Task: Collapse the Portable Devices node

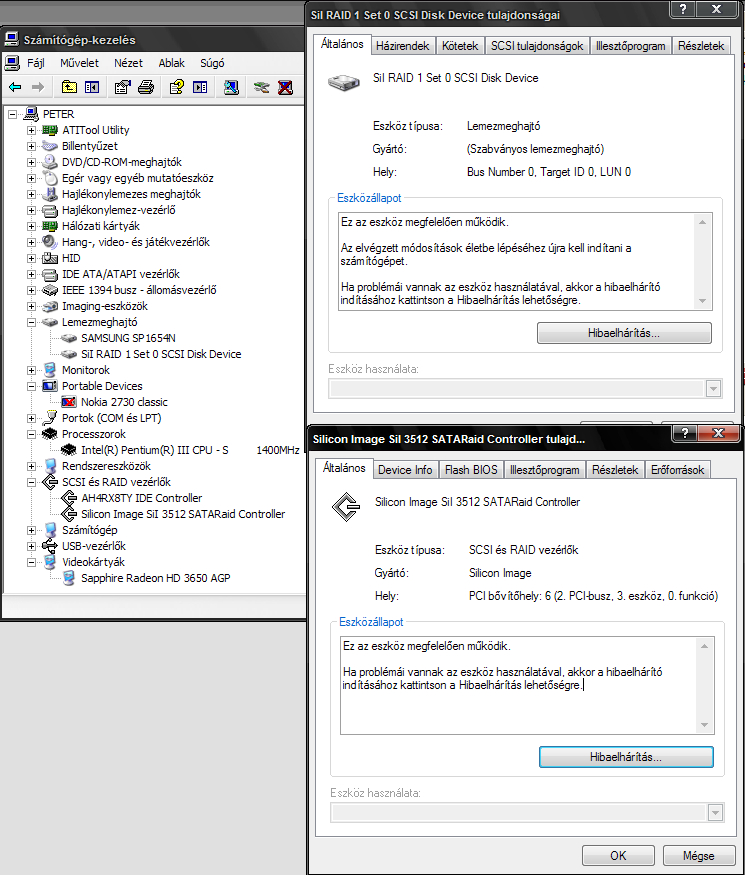Action: click(31, 386)
